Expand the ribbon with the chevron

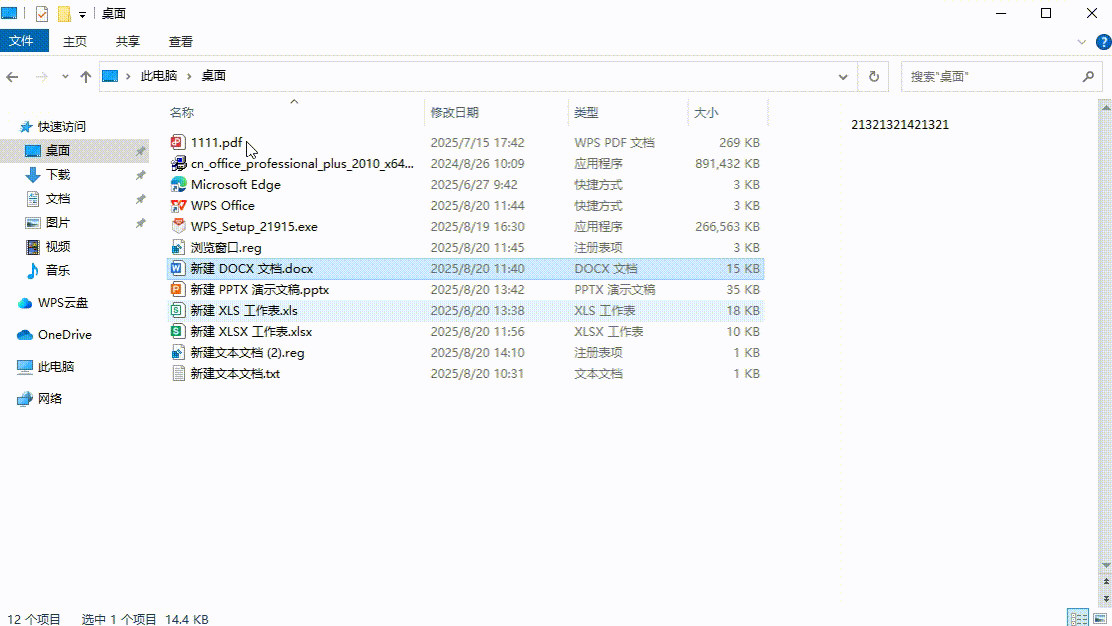1082,42
